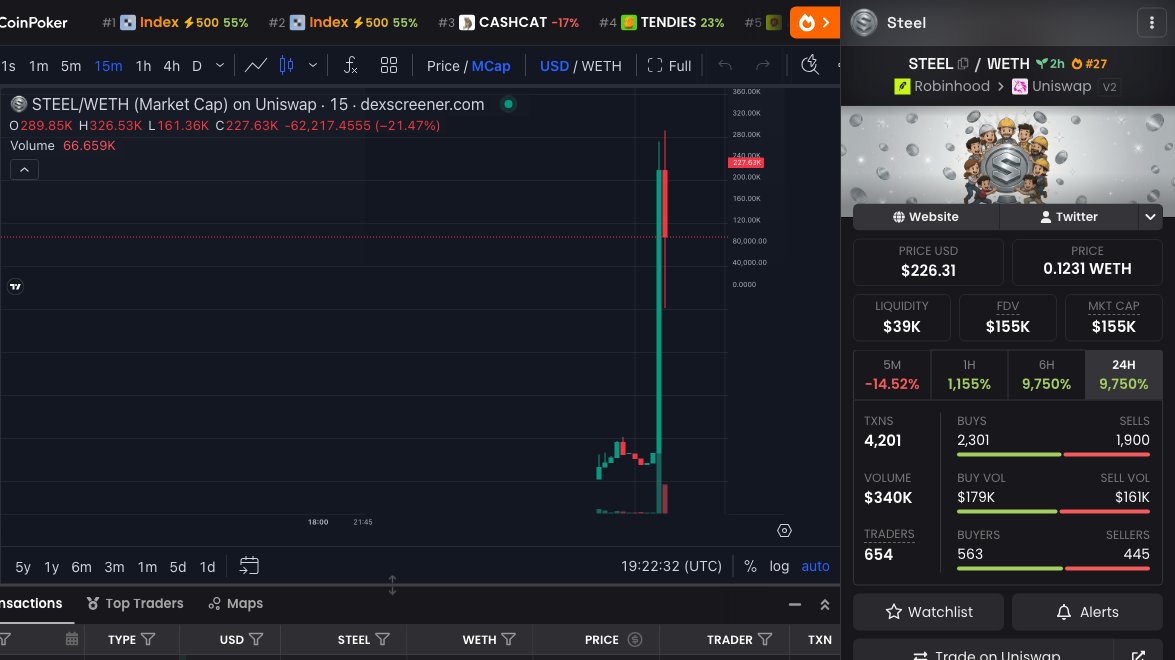Open the chart style dropdown arrow
This screenshot has width=1175, height=660.
[x=313, y=66]
